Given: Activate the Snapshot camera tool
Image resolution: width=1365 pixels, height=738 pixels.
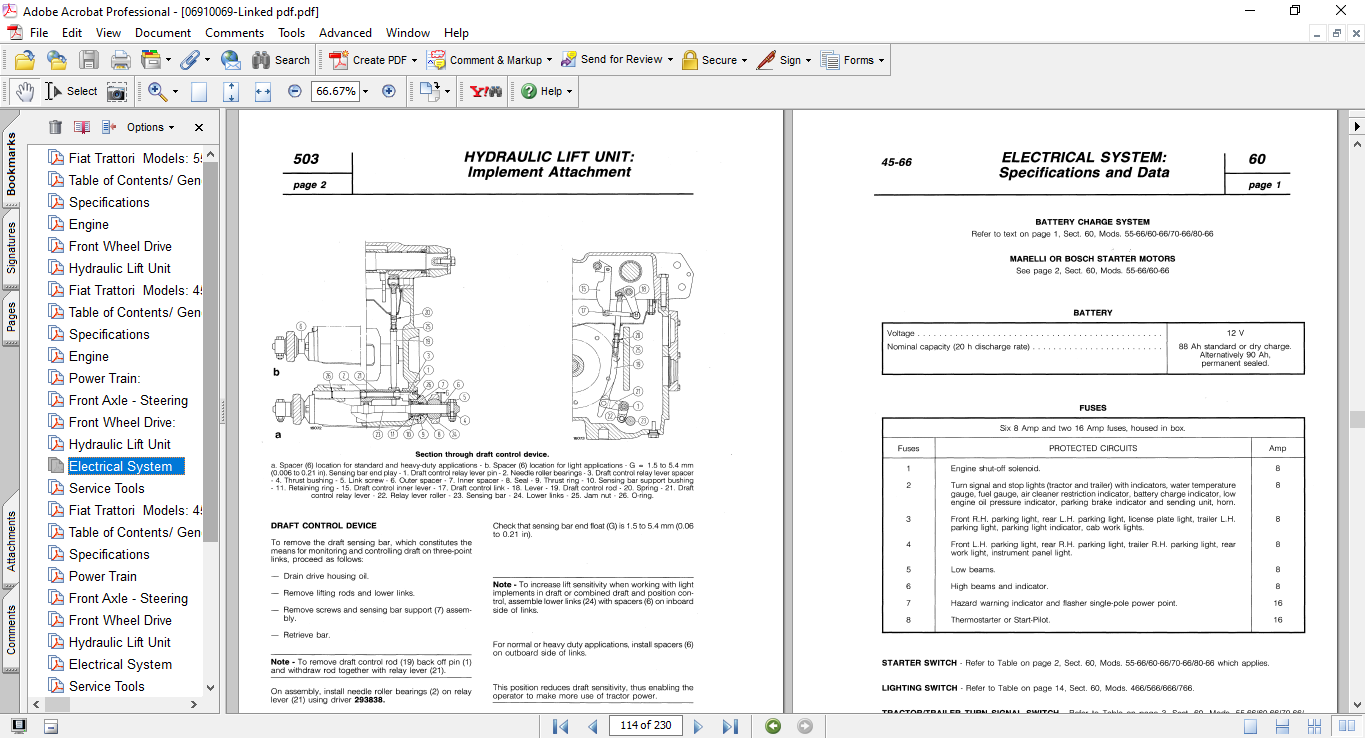Looking at the screenshot, I should point(117,91).
